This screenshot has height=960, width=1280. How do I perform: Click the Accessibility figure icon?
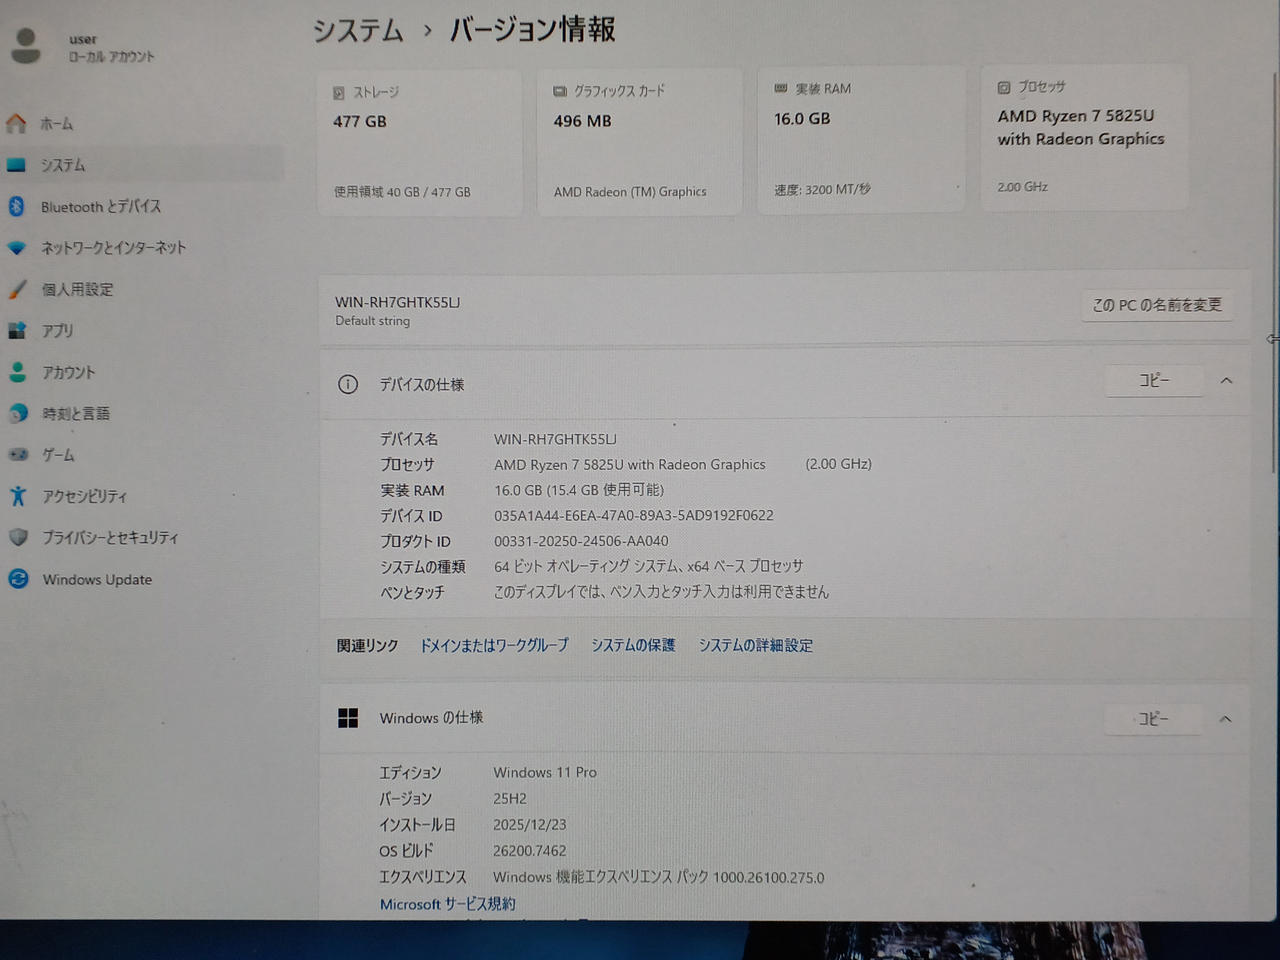pos(18,496)
